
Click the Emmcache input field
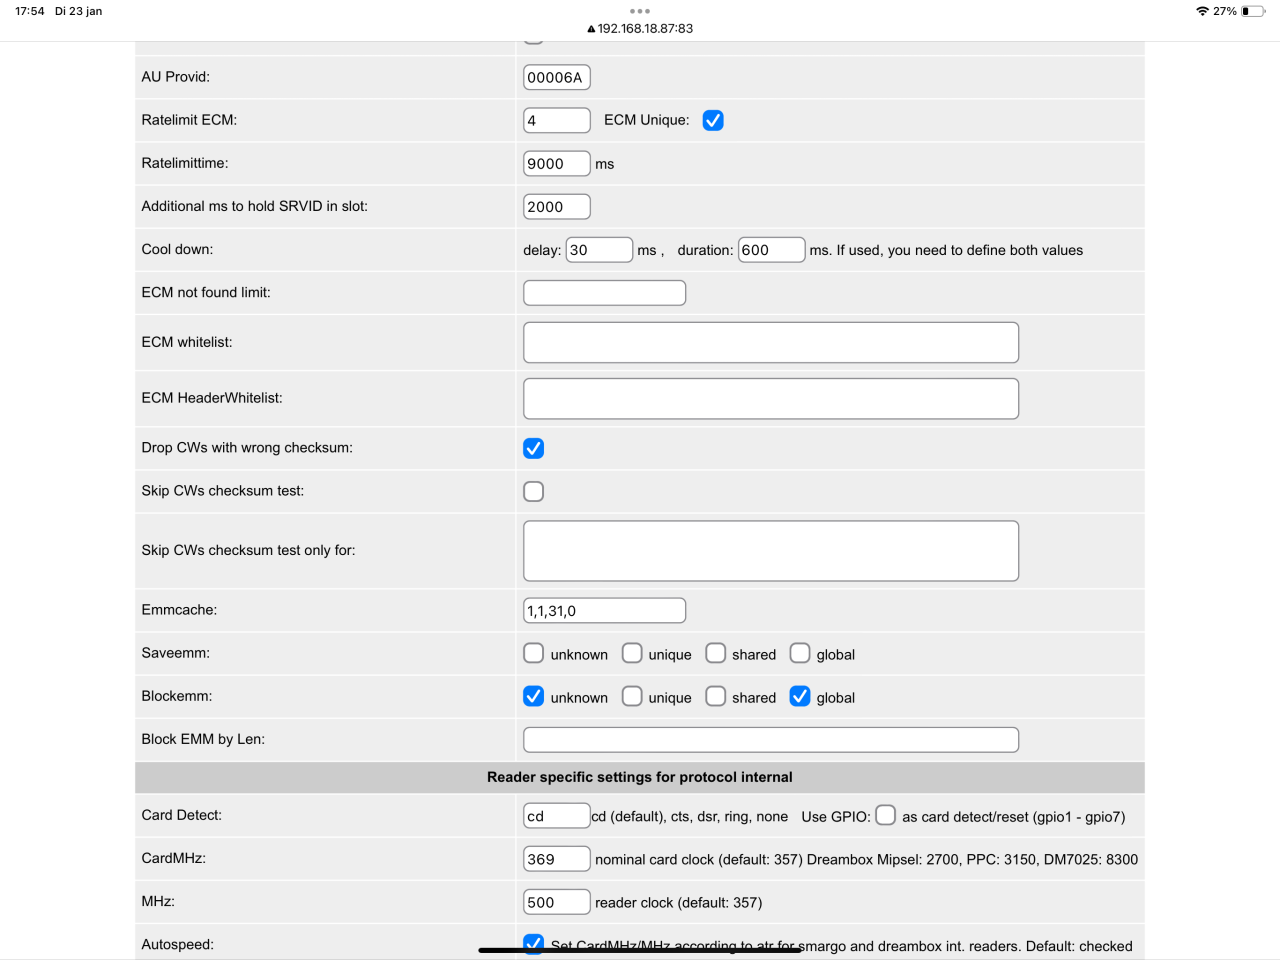[604, 610]
